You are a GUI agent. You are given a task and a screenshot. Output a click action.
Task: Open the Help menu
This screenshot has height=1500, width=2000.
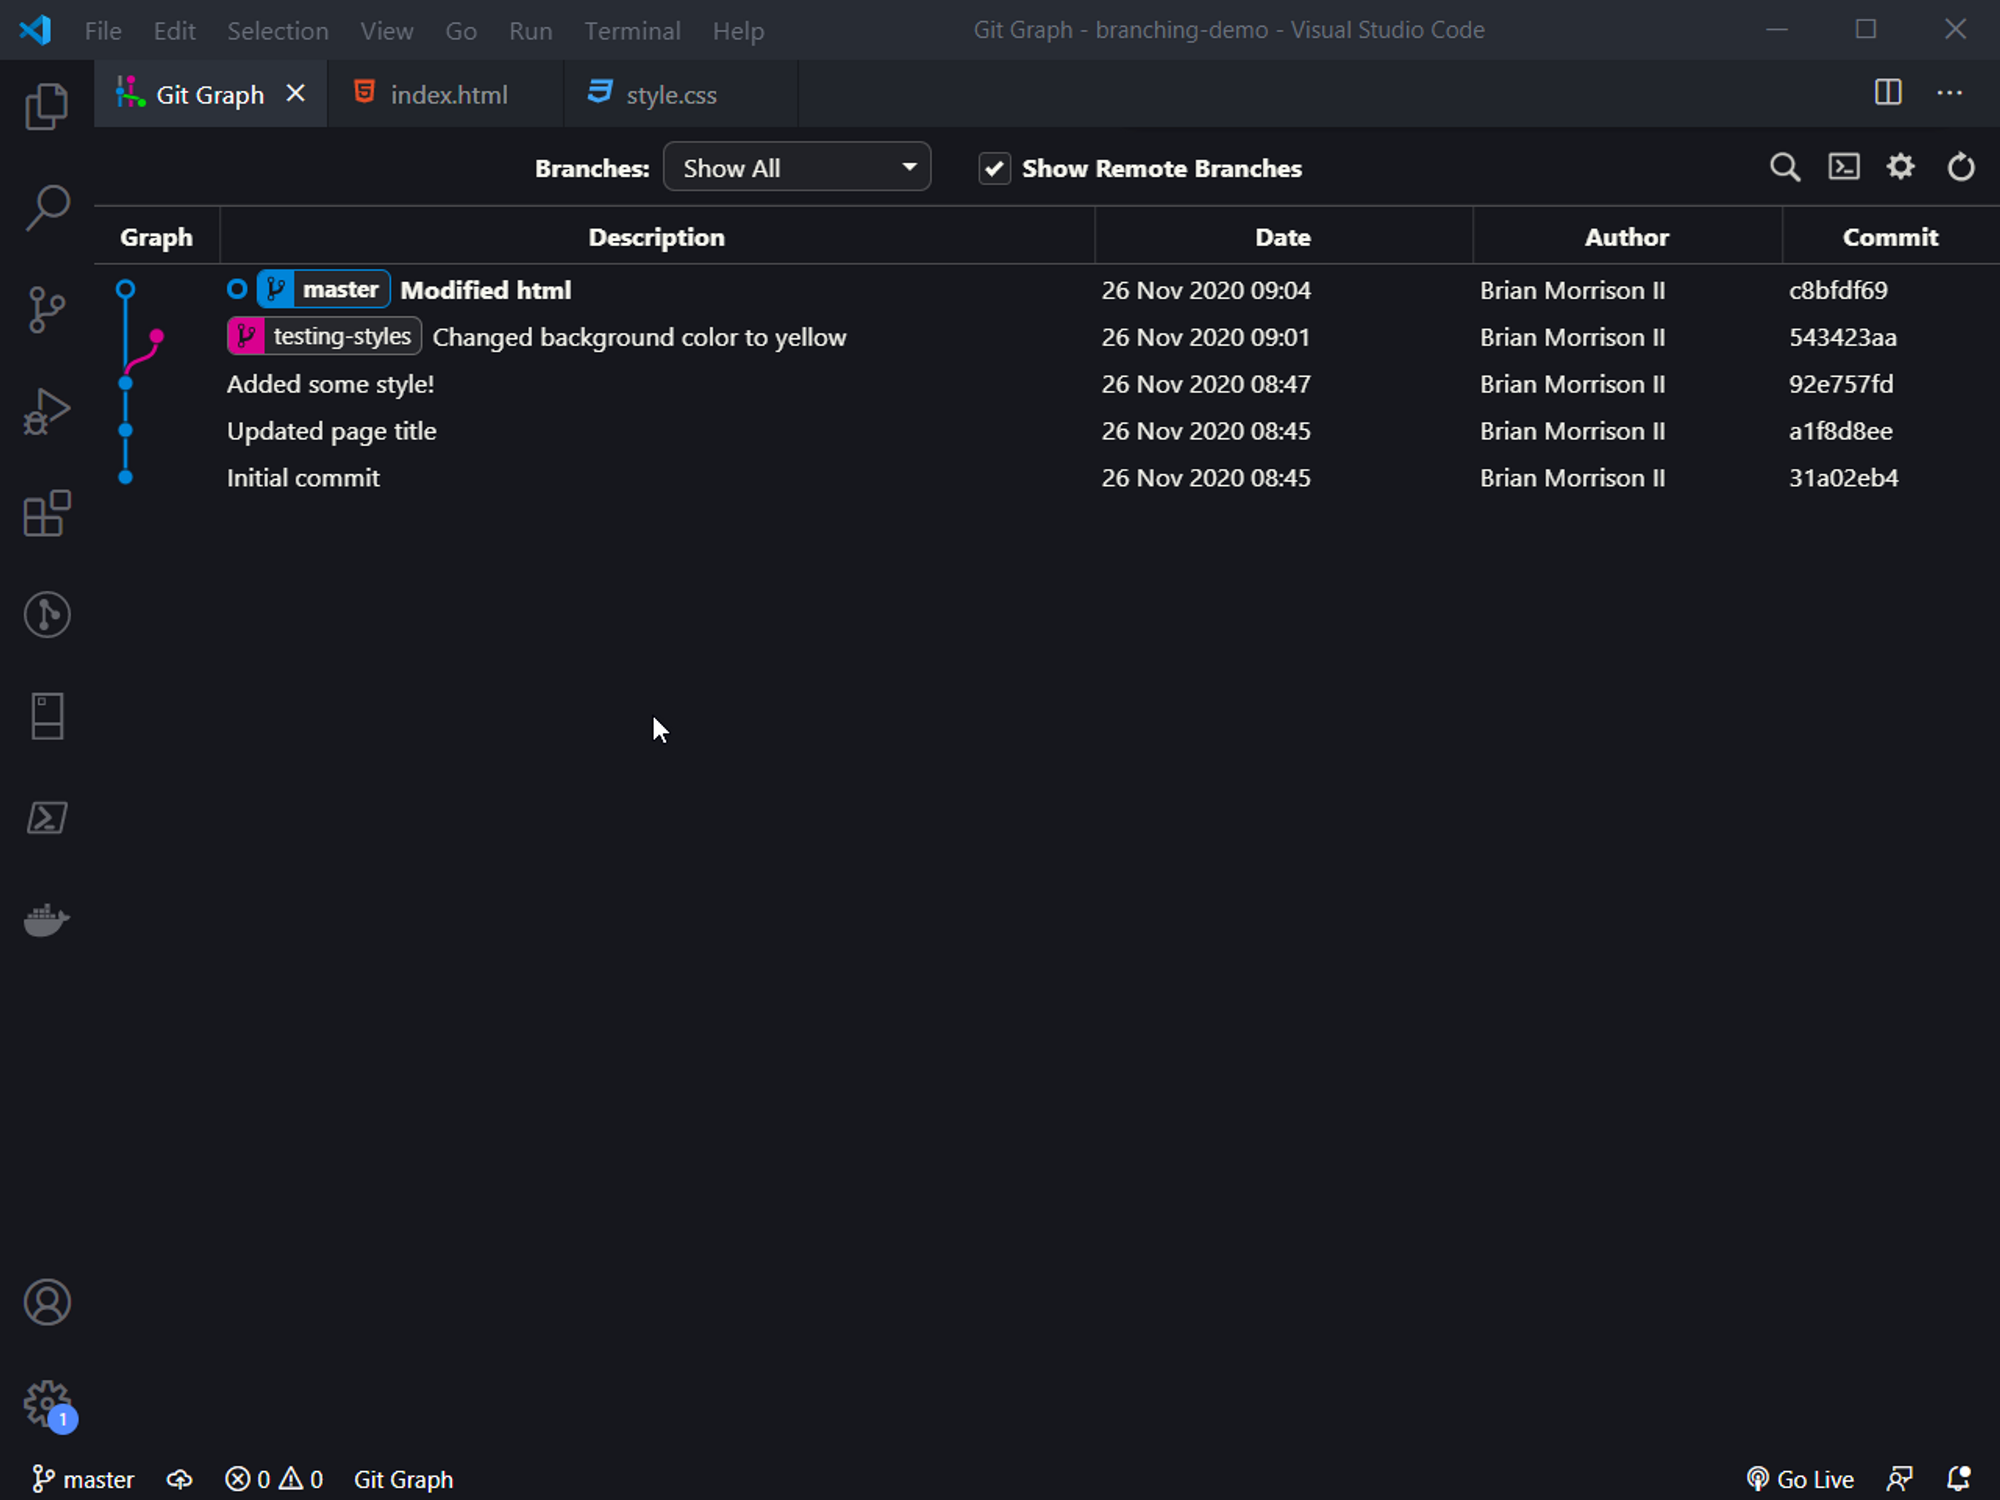pyautogui.click(x=738, y=31)
